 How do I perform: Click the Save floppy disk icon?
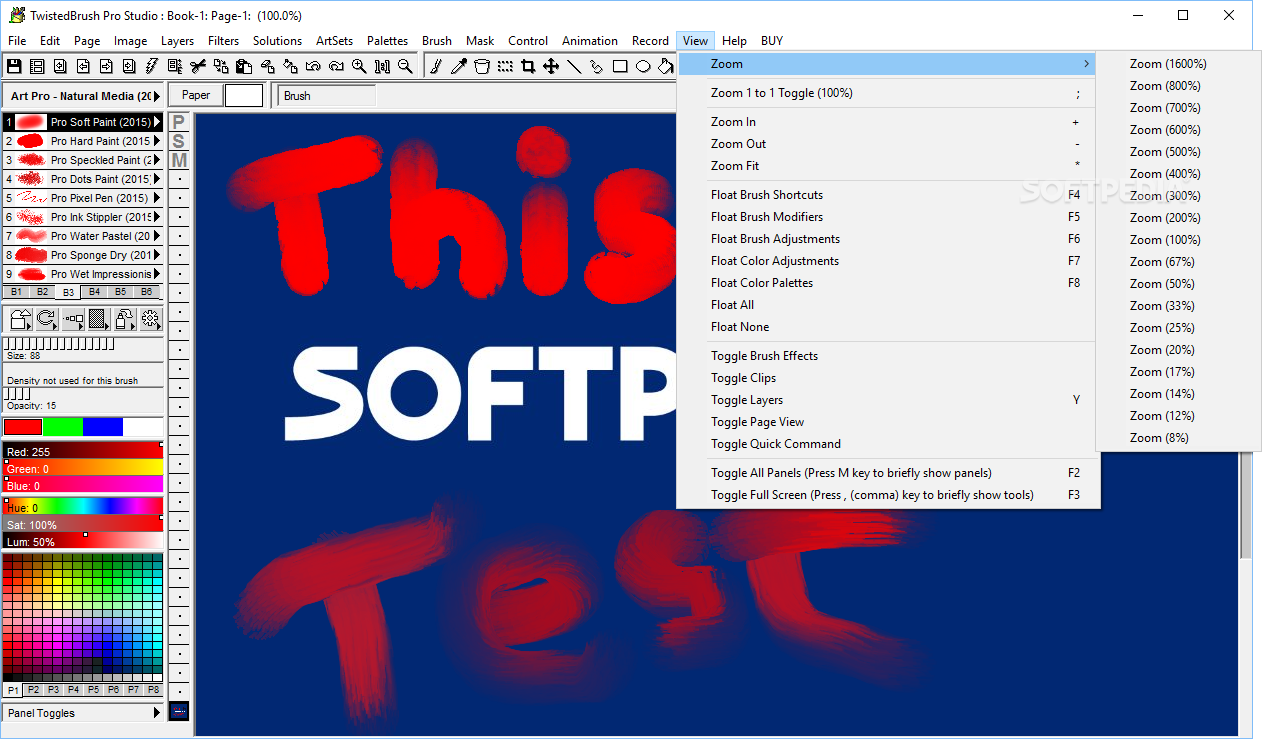14,67
